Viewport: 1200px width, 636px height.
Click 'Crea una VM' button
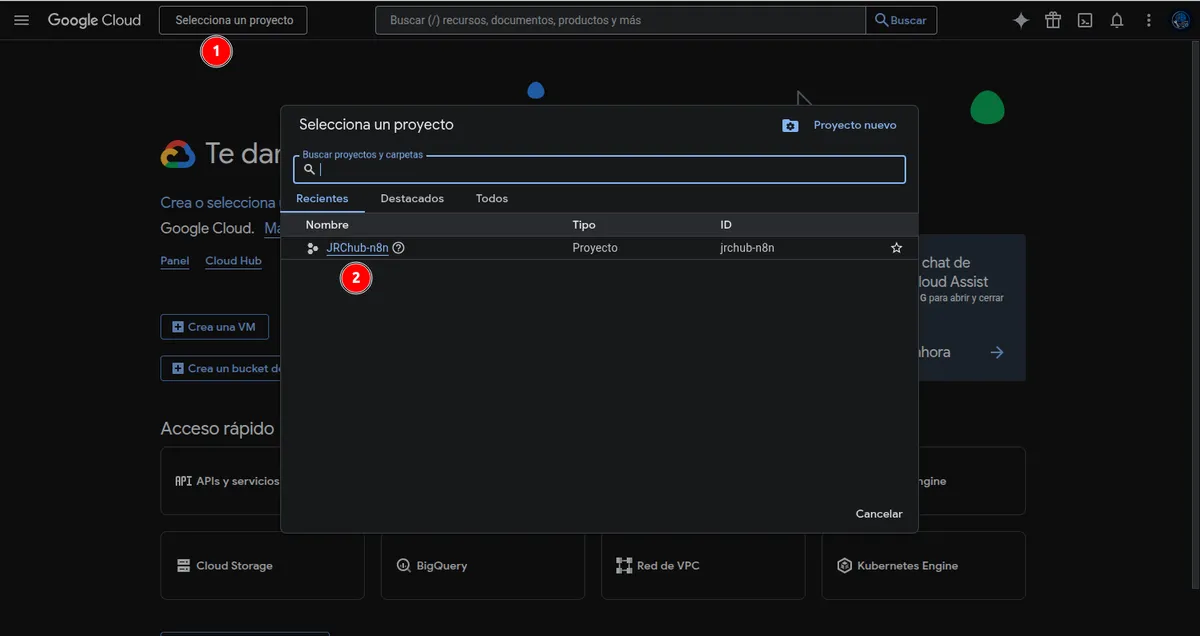214,327
